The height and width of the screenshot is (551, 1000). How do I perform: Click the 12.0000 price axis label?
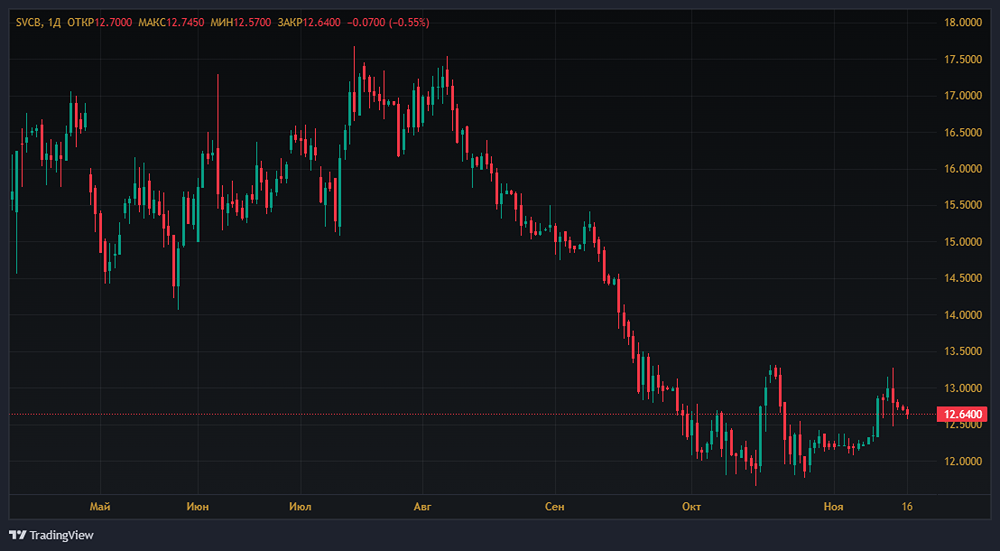(962, 461)
